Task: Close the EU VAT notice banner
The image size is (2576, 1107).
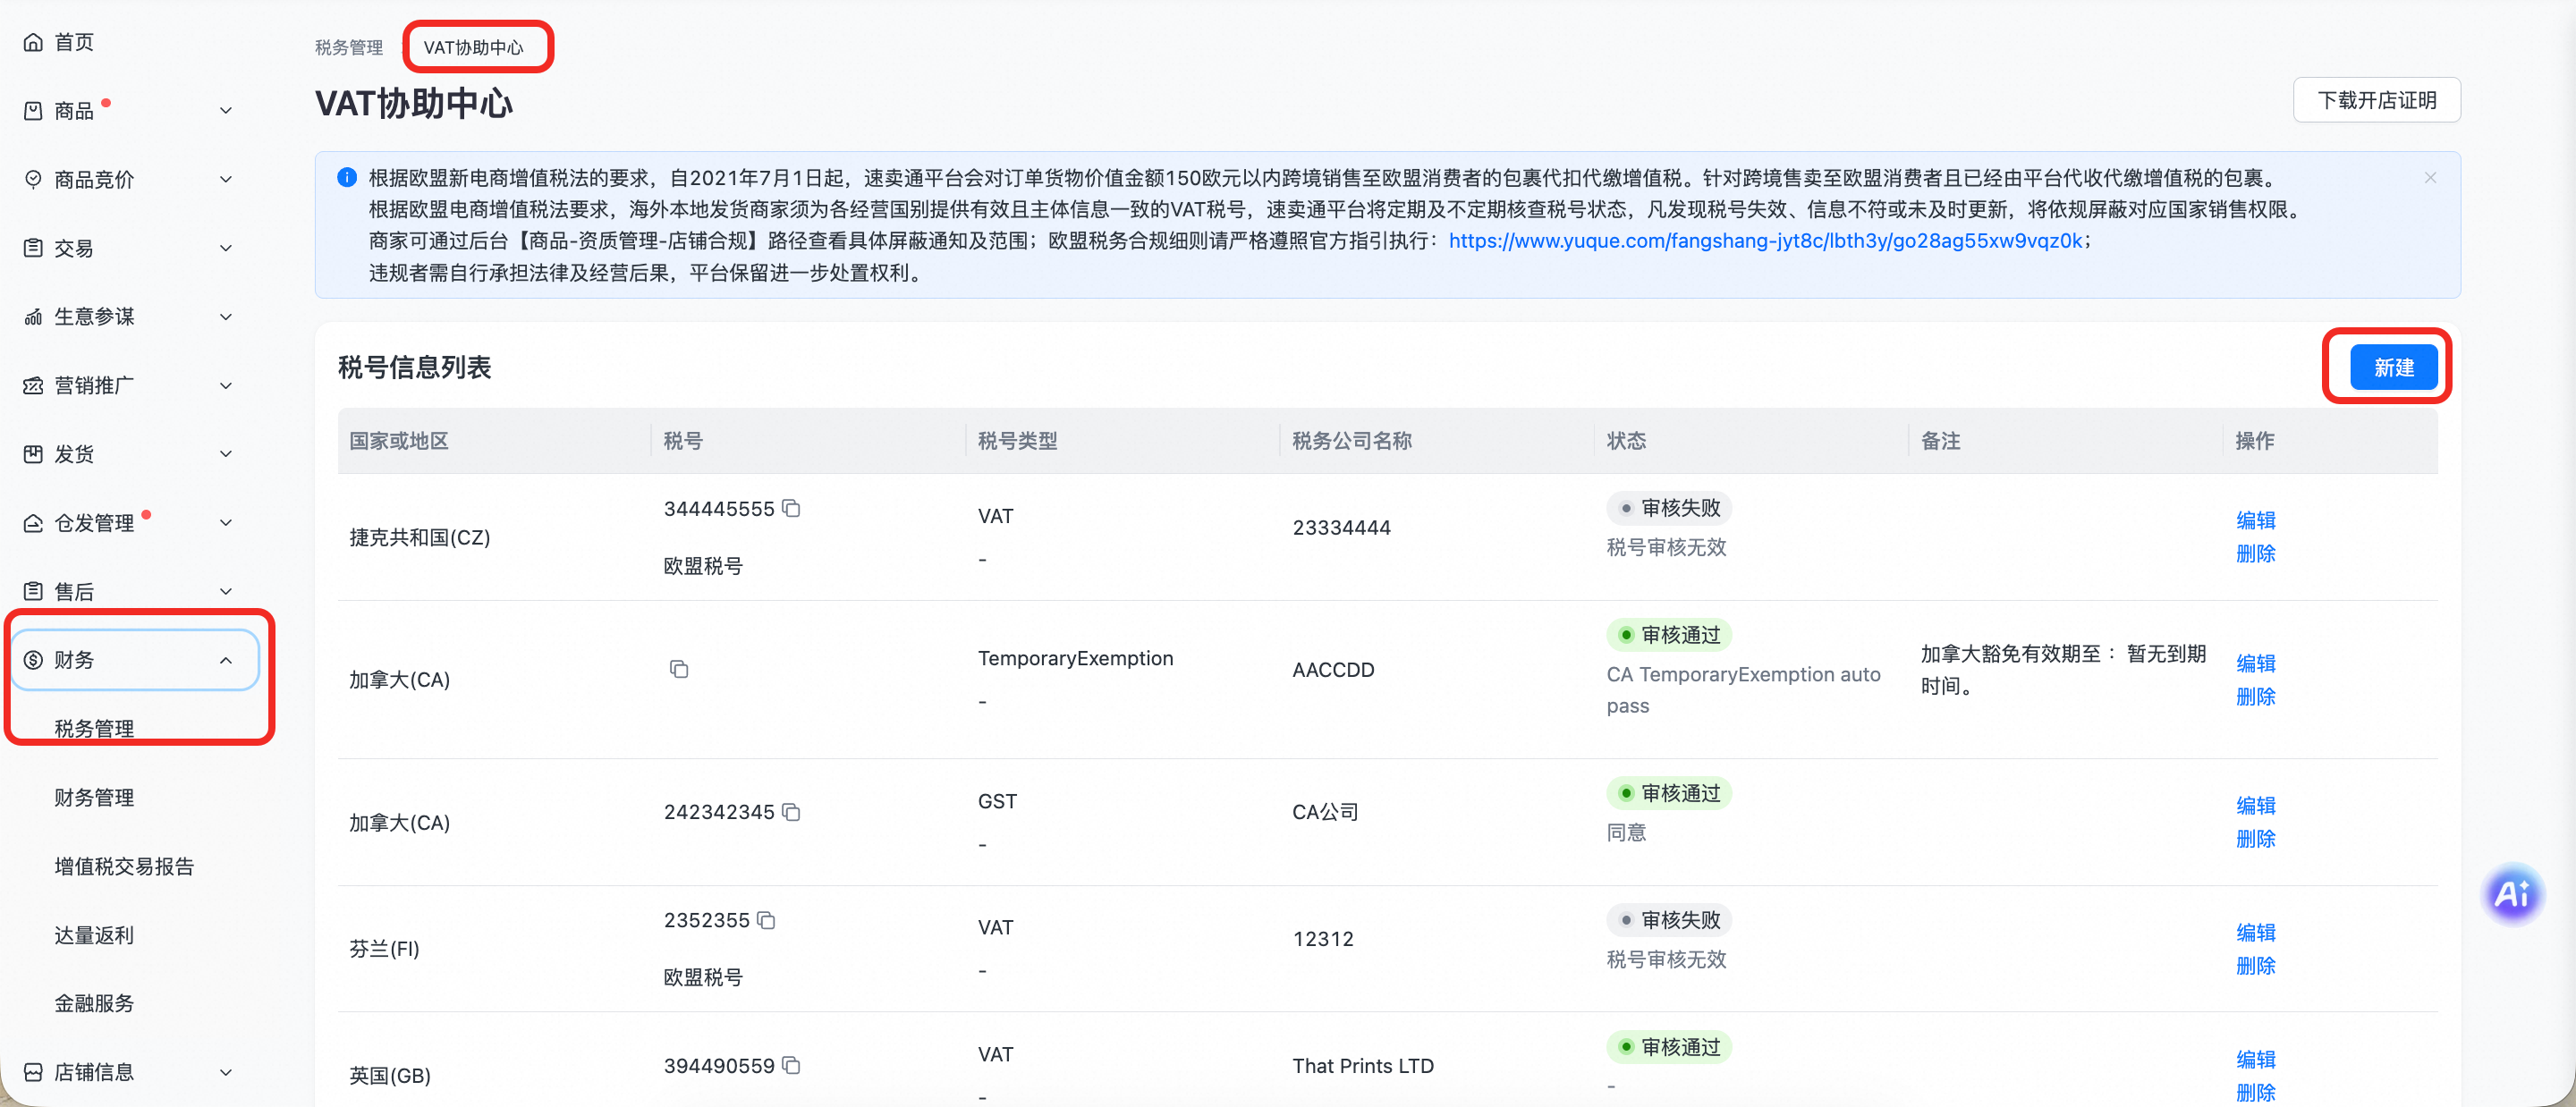Action: pos(2430,177)
